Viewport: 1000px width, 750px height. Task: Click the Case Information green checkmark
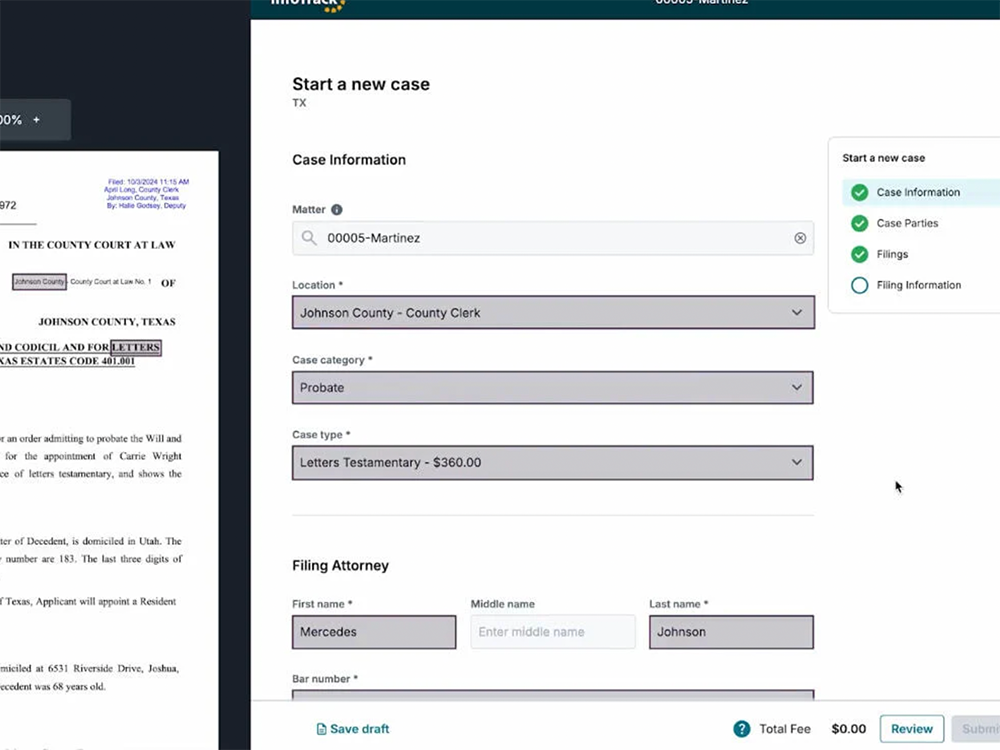[859, 192]
